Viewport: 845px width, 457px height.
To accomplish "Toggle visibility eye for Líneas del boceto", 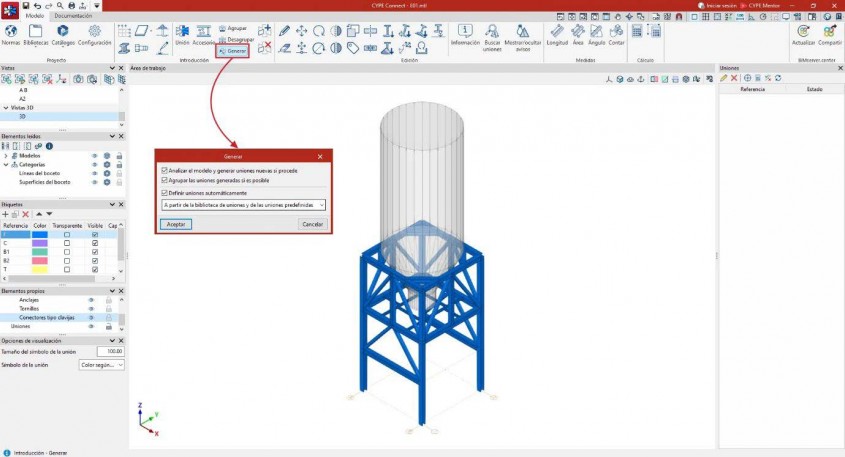I will click(94, 174).
